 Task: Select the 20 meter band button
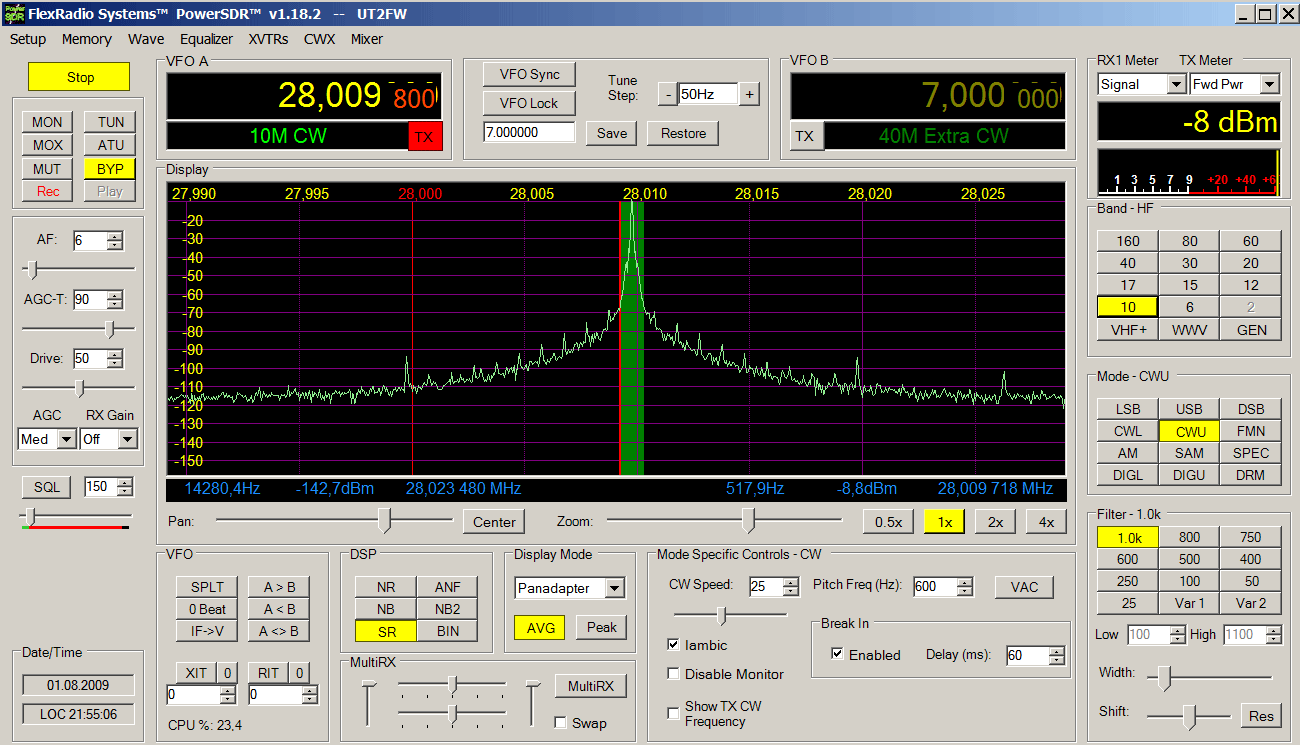(1250, 263)
